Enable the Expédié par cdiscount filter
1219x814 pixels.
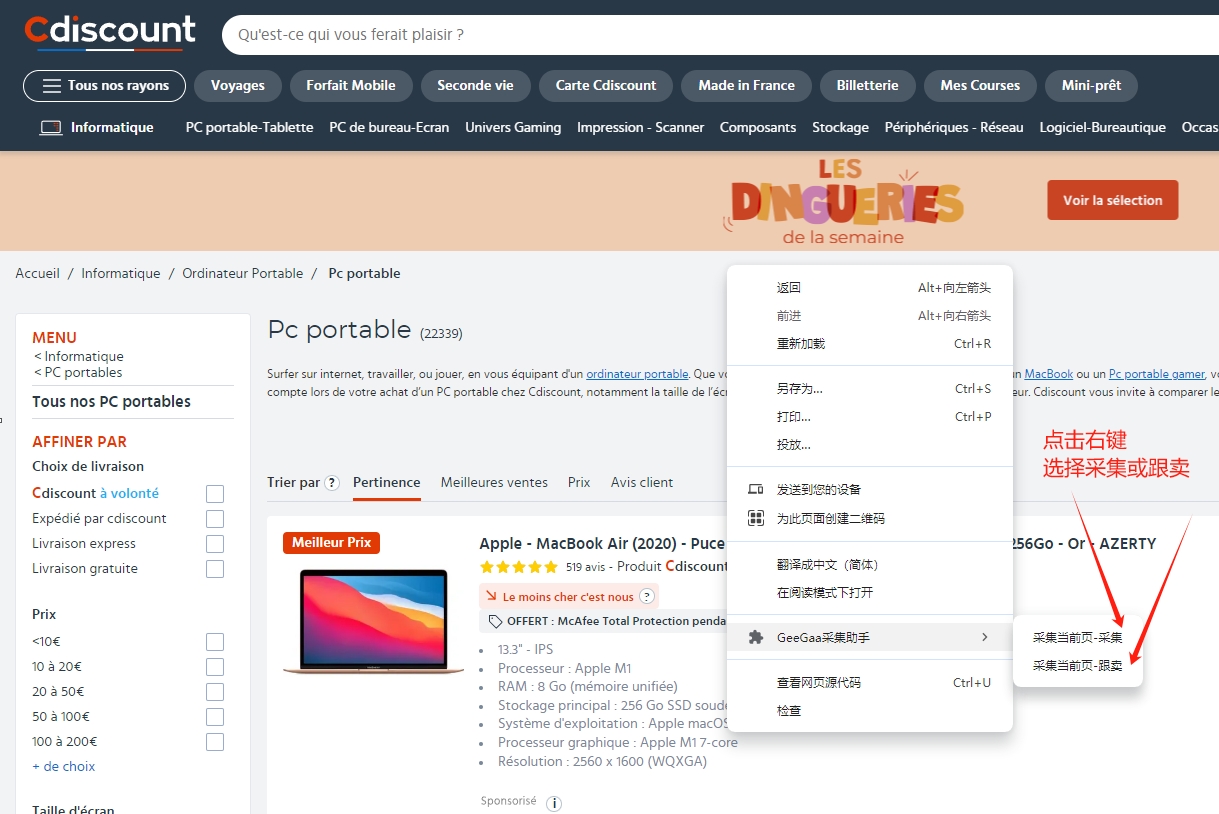coord(215,519)
